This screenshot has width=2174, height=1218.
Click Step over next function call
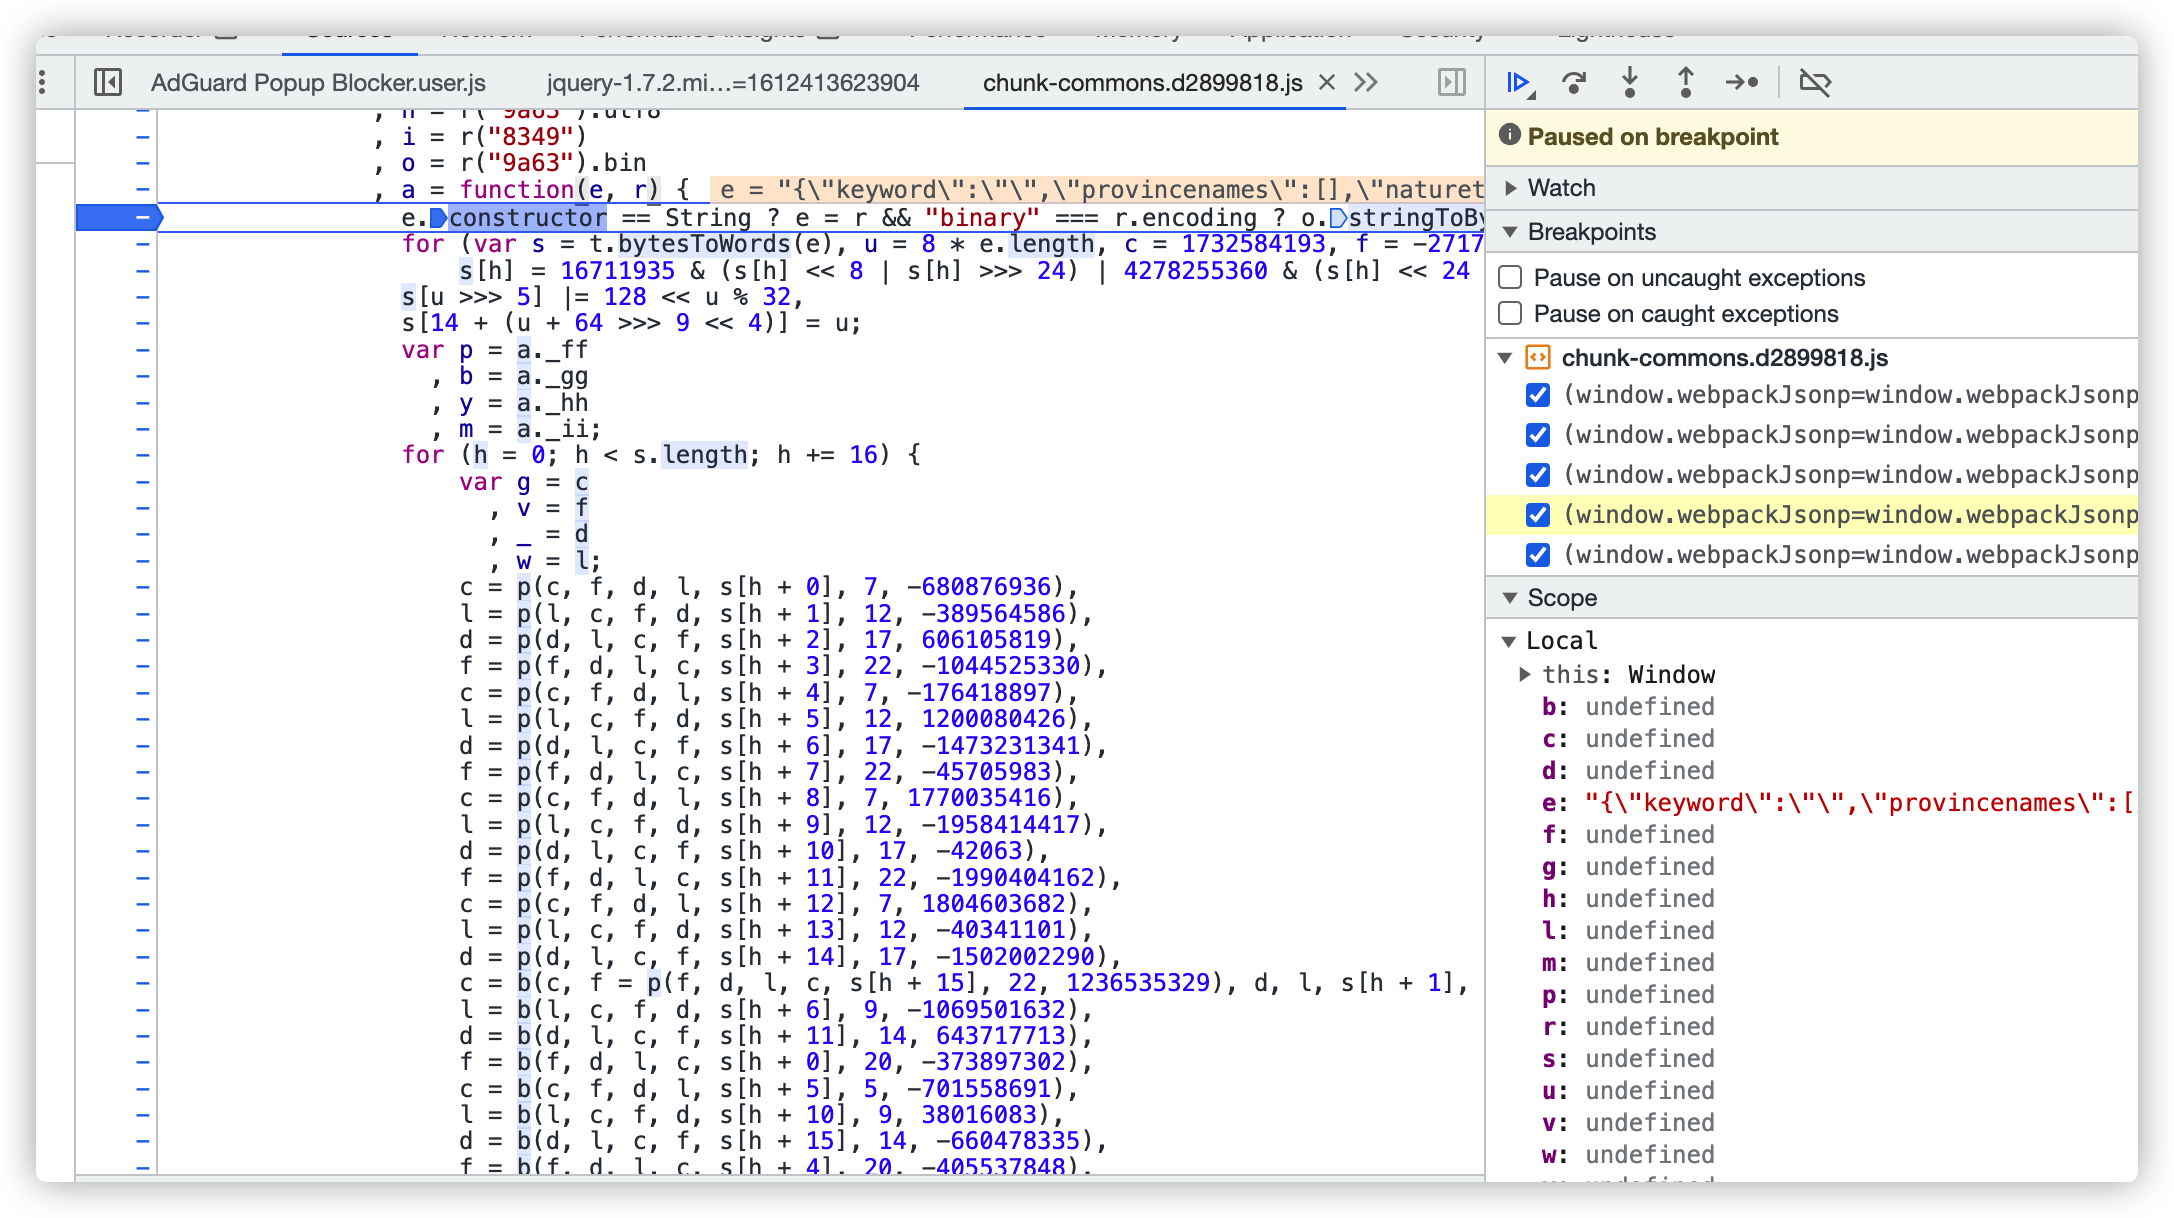(1574, 83)
